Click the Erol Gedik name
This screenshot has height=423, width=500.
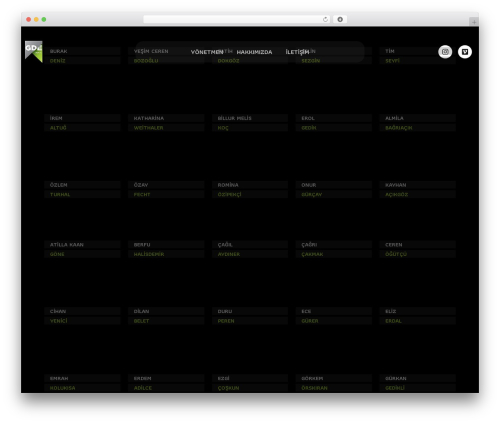334,123
